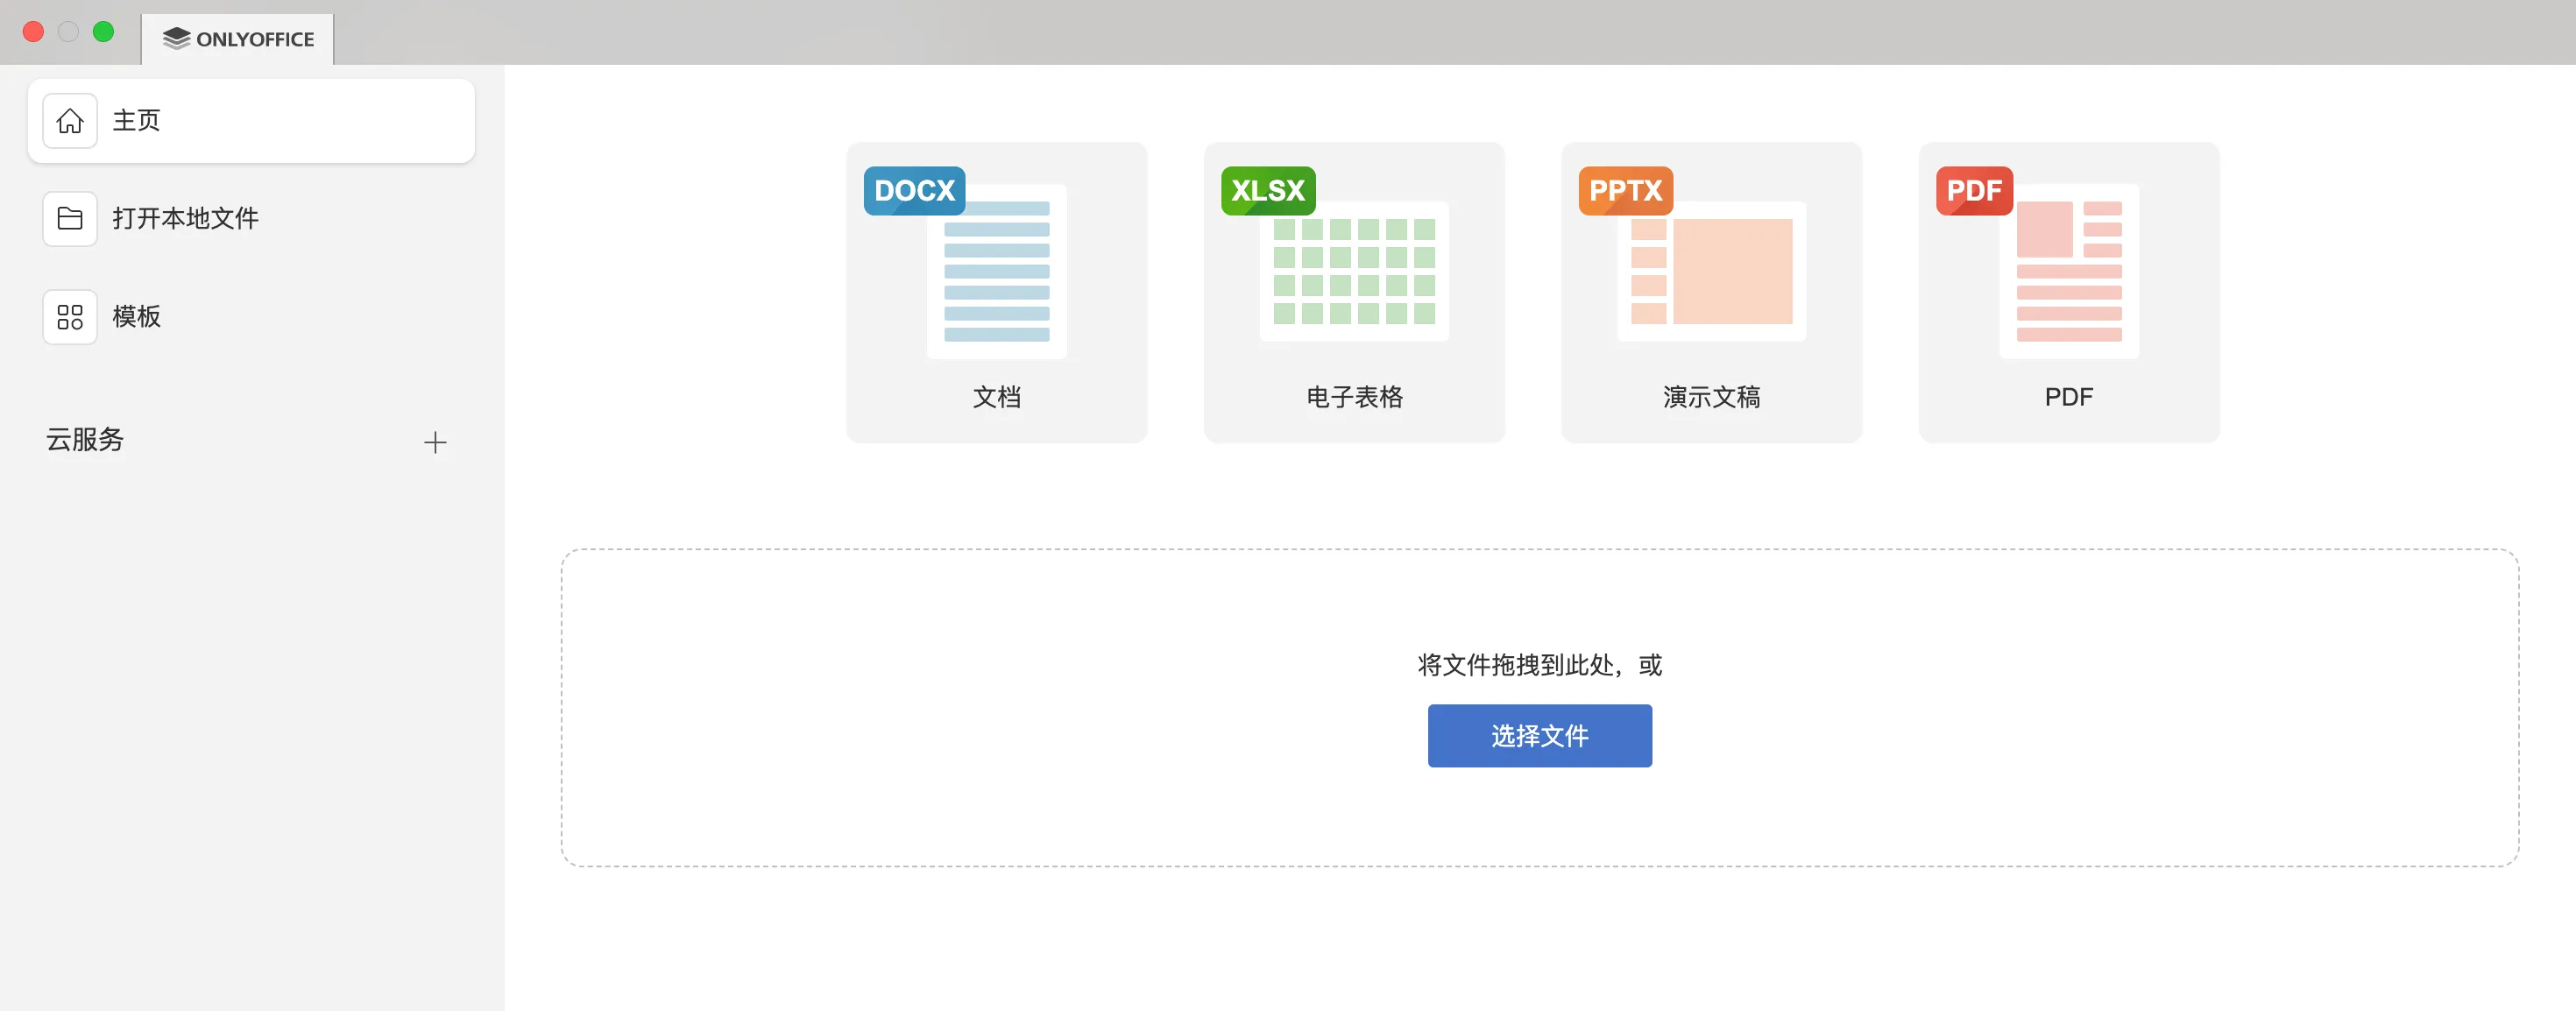Image resolution: width=2576 pixels, height=1011 pixels.
Task: Click the grid icon beside 模板
Action: pyautogui.click(x=69, y=317)
